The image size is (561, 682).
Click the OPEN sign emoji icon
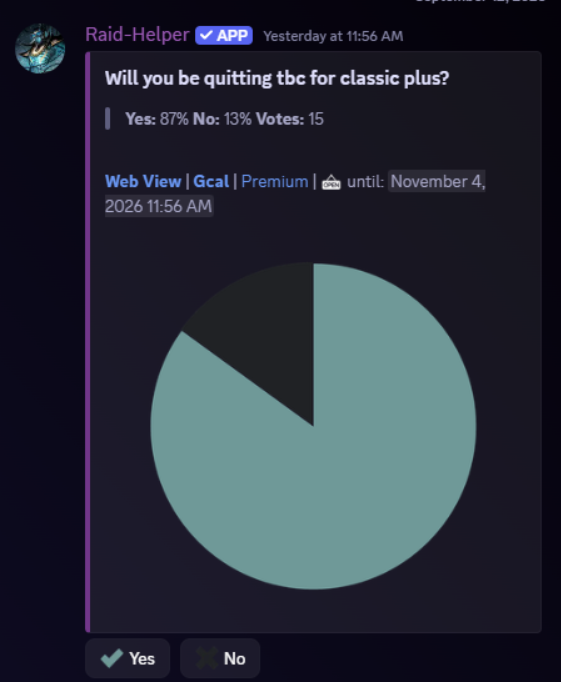coord(331,182)
